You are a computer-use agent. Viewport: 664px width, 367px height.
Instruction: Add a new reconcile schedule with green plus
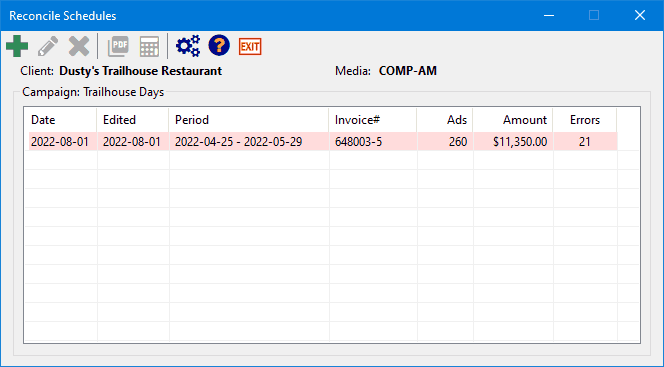tap(17, 46)
